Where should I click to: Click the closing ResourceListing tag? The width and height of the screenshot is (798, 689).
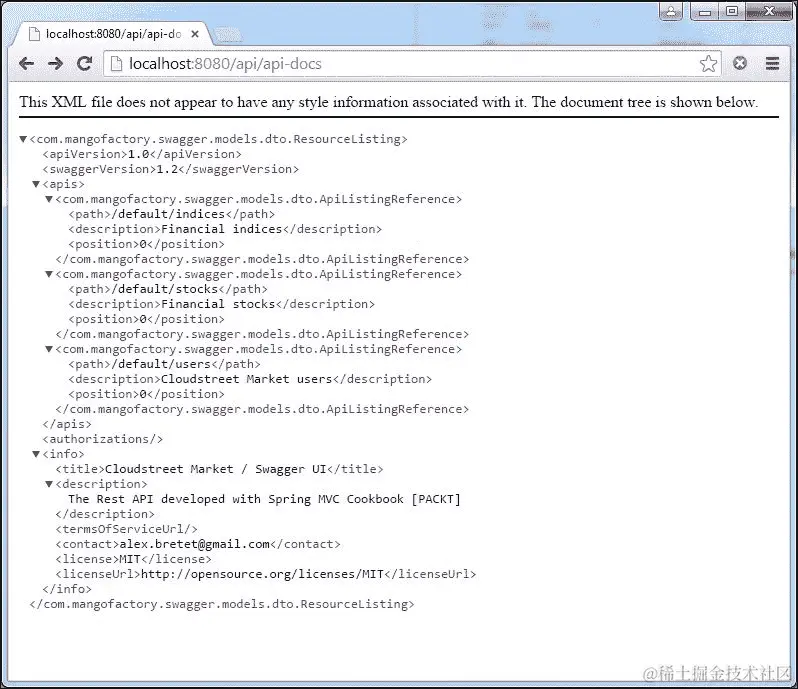tap(222, 605)
